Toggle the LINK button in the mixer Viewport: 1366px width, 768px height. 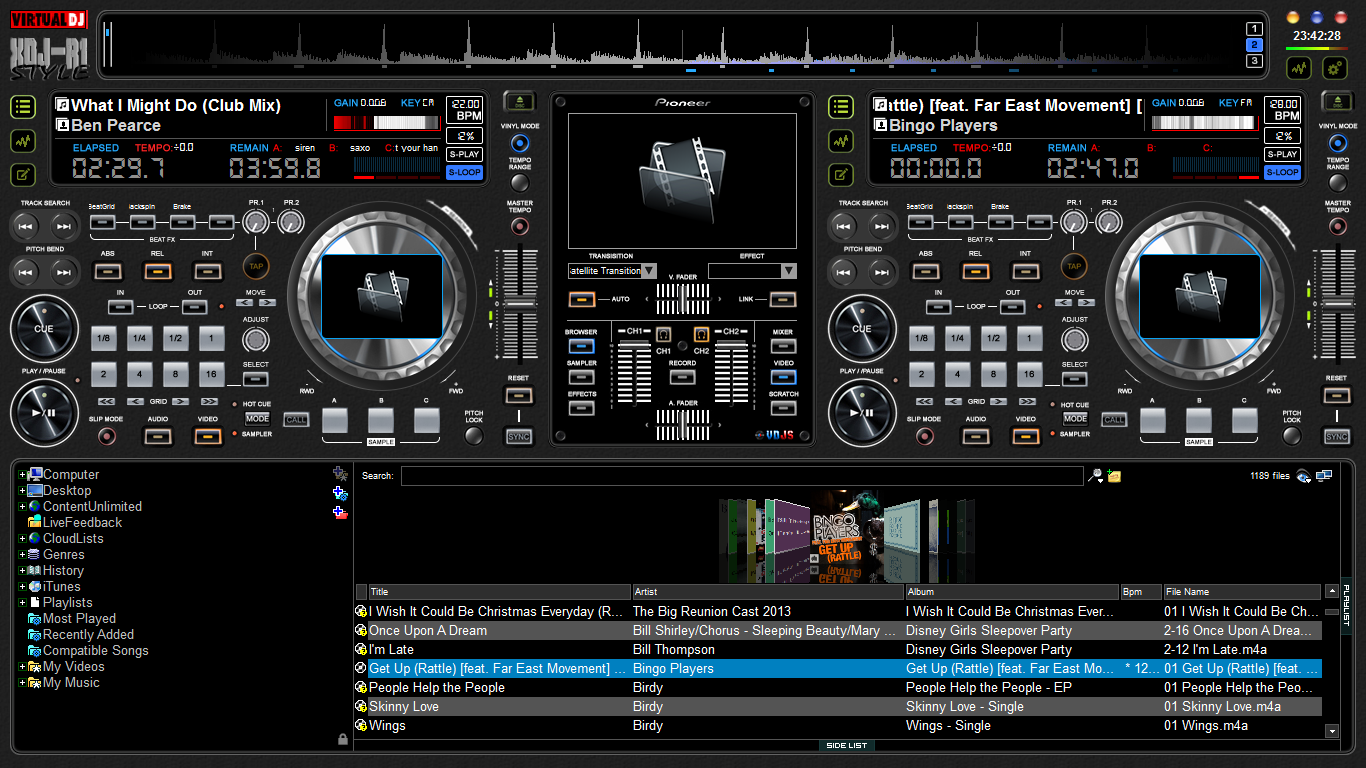(783, 299)
